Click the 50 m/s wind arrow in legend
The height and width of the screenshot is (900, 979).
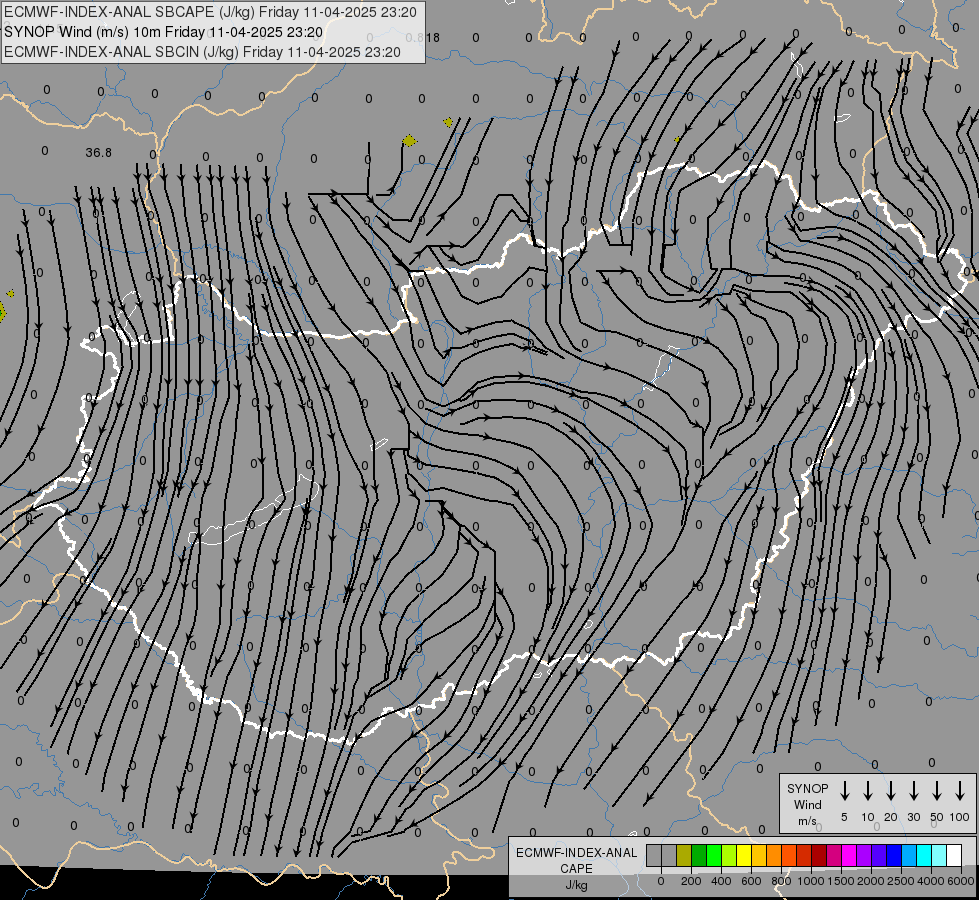[937, 791]
